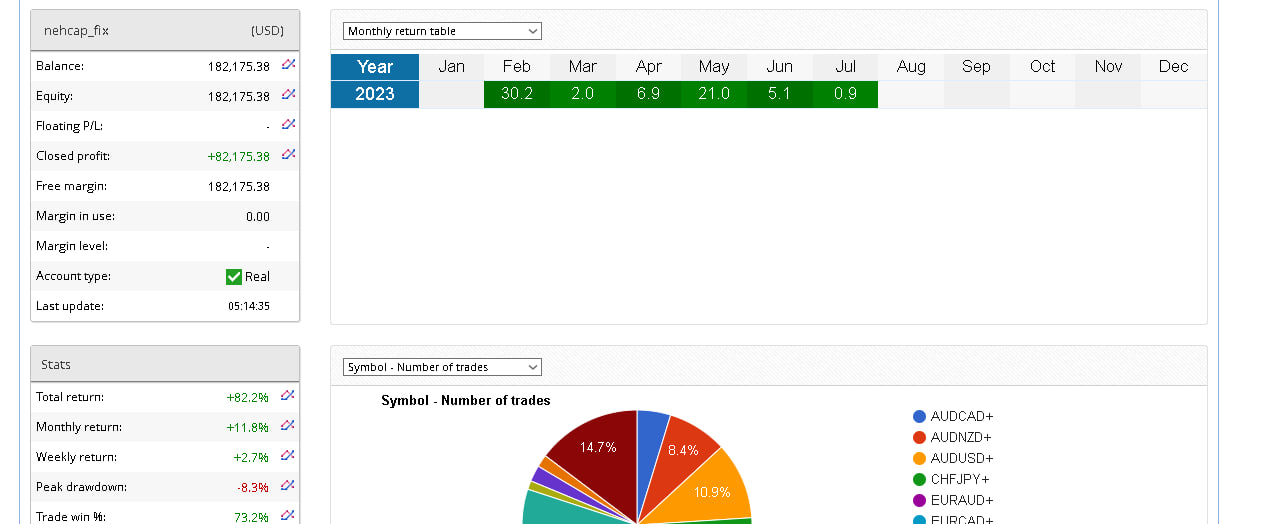Image resolution: width=1275 pixels, height=524 pixels.
Task: Select the AUDUSD+ legend entry
Action: coord(961,459)
